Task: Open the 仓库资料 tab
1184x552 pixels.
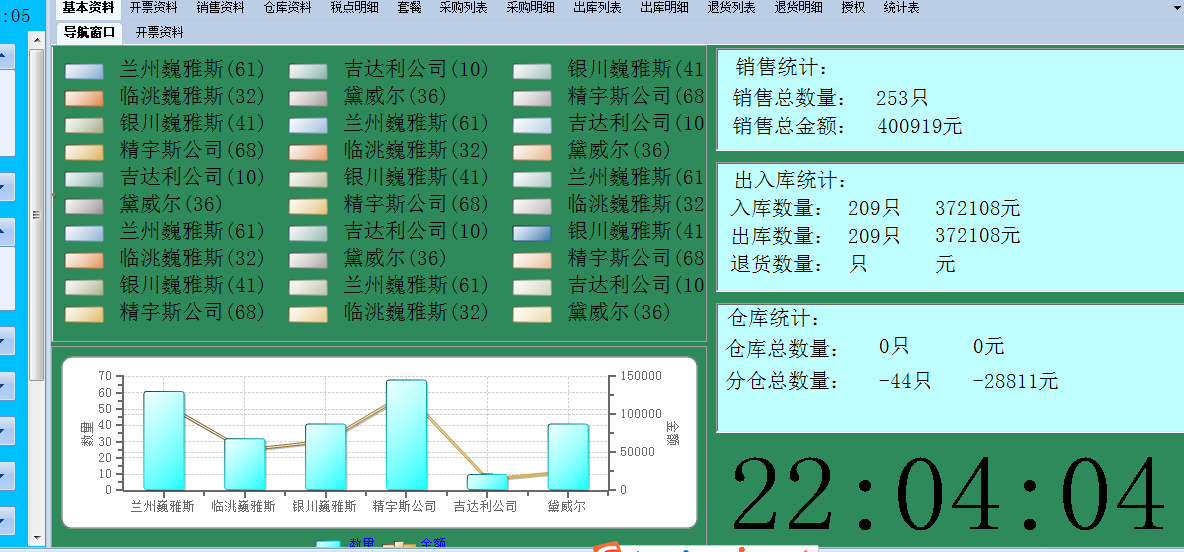Action: click(x=287, y=8)
